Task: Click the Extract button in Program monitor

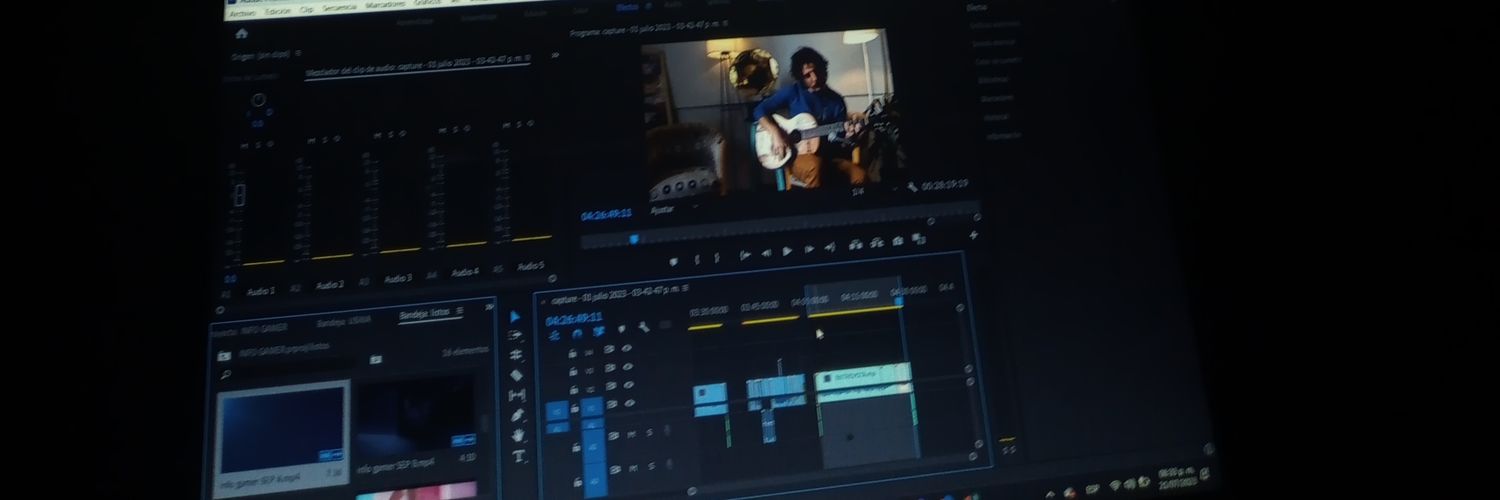Action: tap(877, 243)
